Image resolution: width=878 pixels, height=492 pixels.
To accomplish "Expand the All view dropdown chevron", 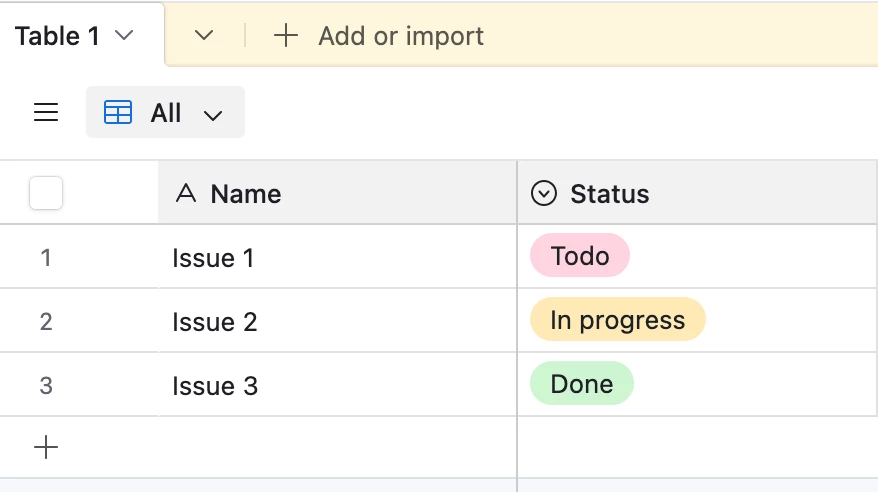I will 213,115.
